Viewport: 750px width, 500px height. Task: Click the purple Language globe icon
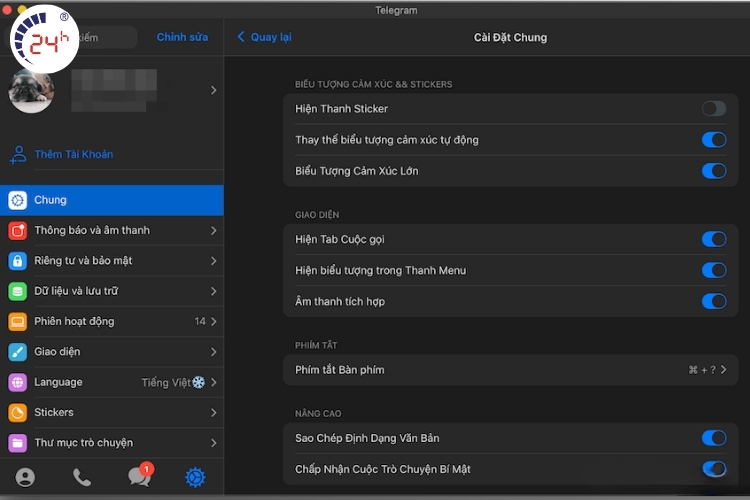(18, 382)
